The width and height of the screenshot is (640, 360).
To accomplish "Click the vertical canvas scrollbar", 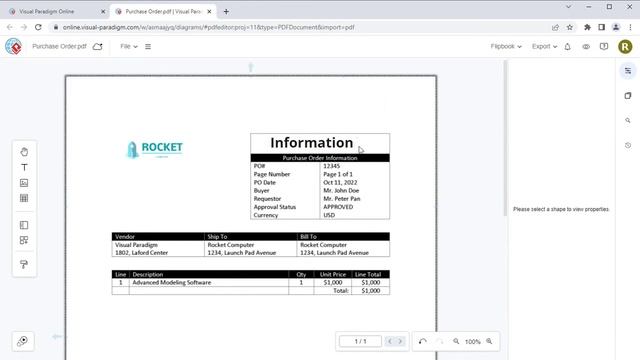I will pos(505,139).
